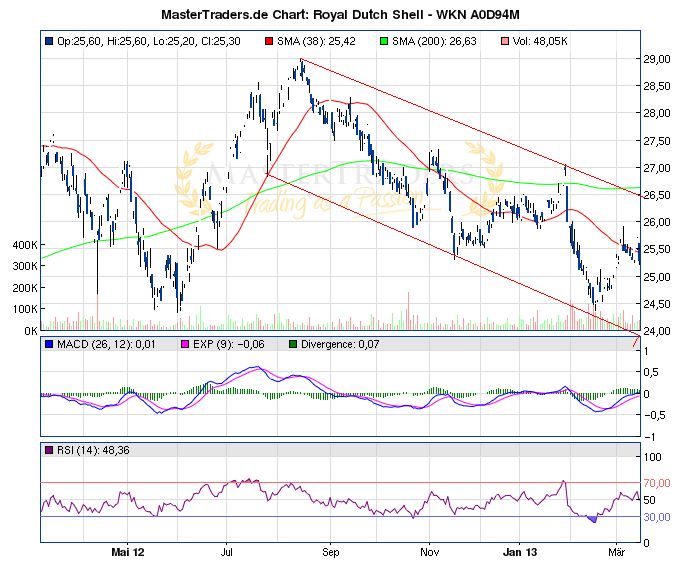Click the 'Sep' date axis label
This screenshot has width=680, height=578.
(x=332, y=552)
